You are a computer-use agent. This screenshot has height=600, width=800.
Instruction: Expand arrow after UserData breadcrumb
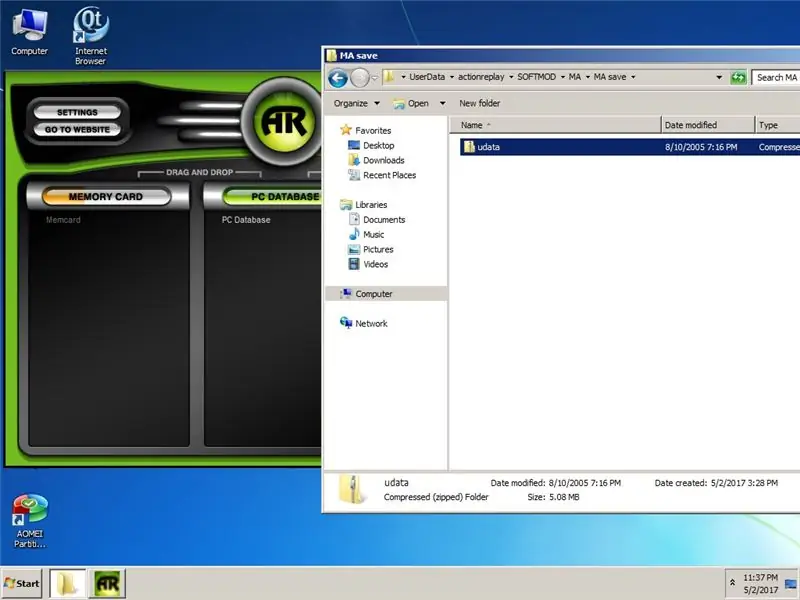click(452, 77)
